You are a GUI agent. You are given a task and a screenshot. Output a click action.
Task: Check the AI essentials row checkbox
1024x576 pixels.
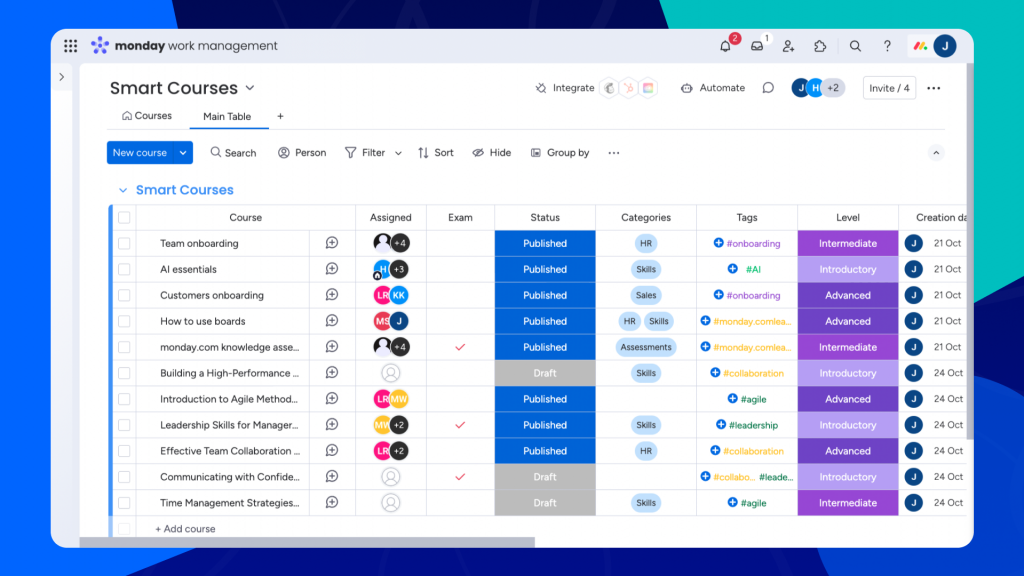coord(125,268)
